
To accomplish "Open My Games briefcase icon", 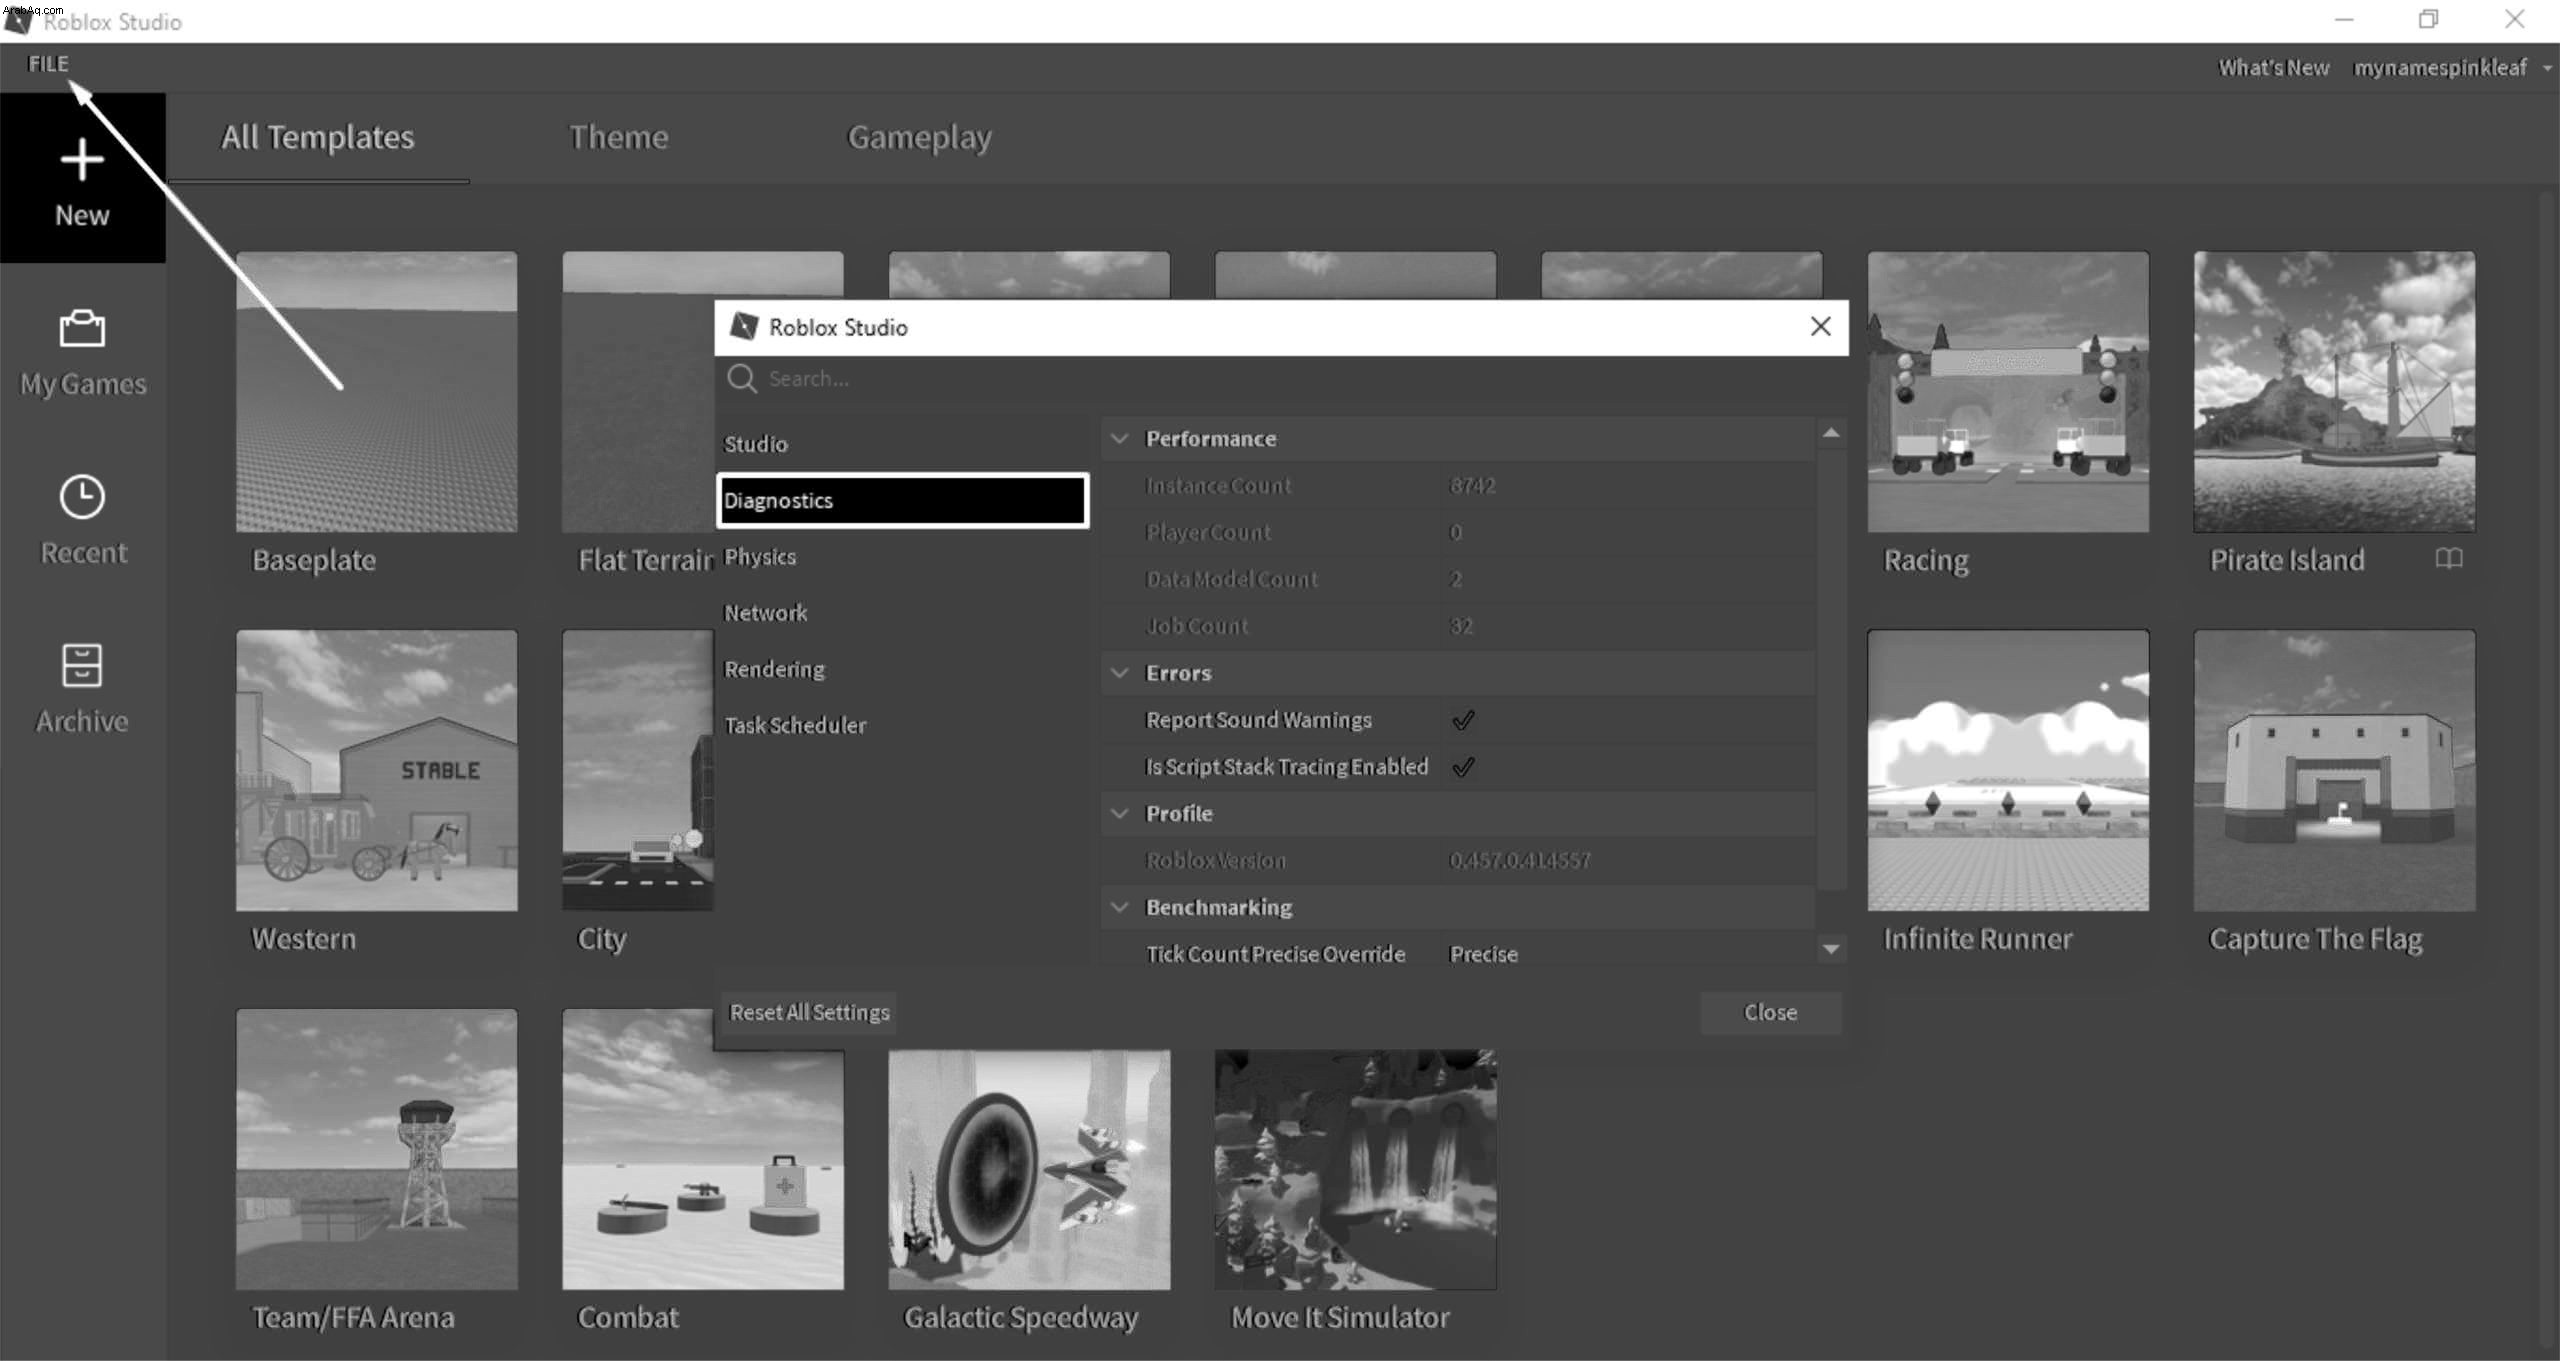I will (82, 328).
